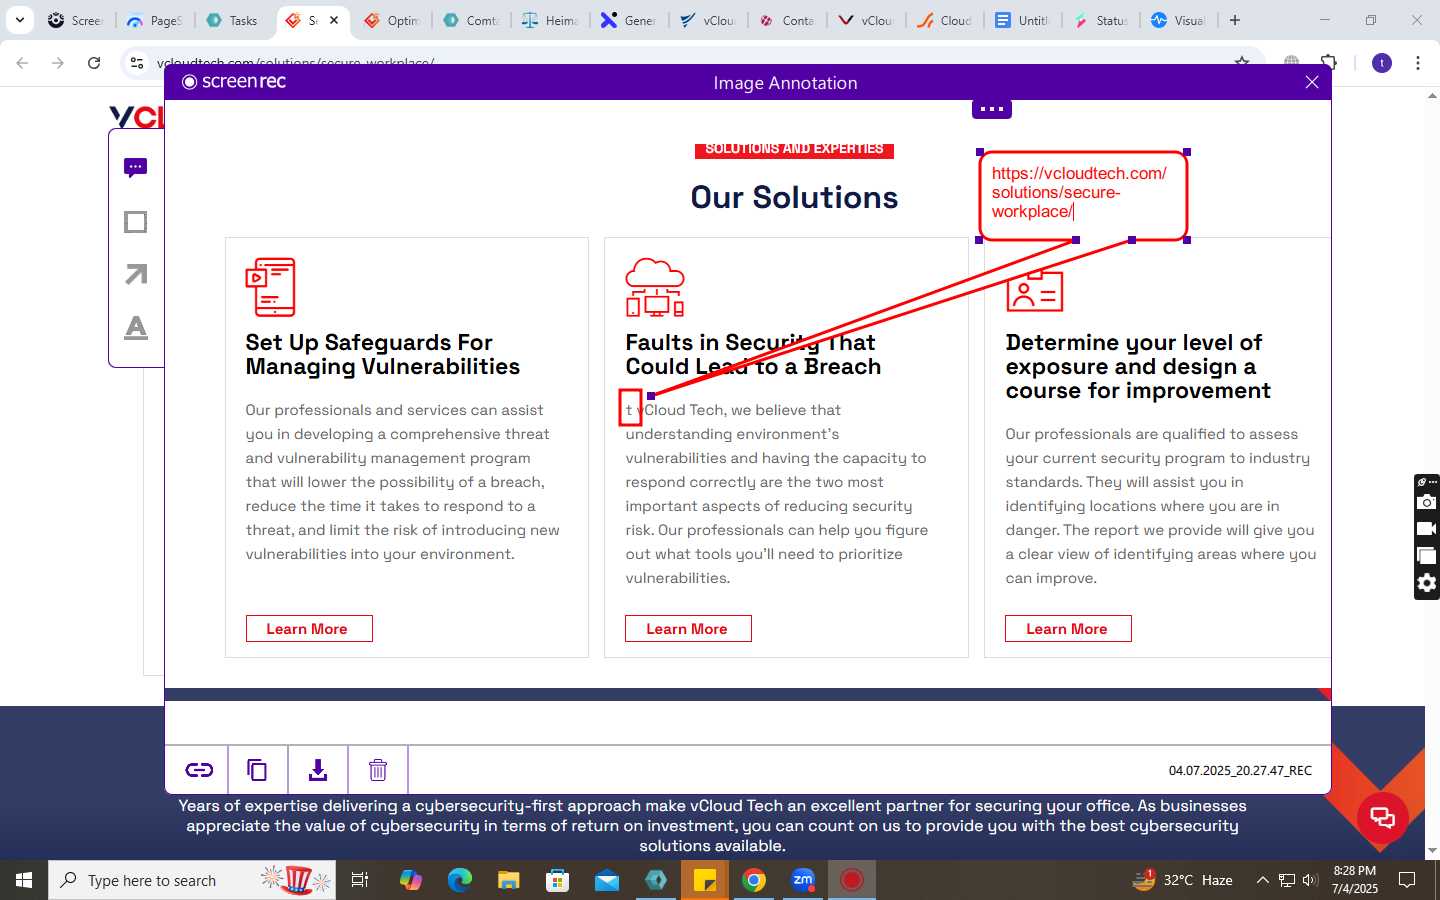Open a new browser tab

pyautogui.click(x=1235, y=20)
